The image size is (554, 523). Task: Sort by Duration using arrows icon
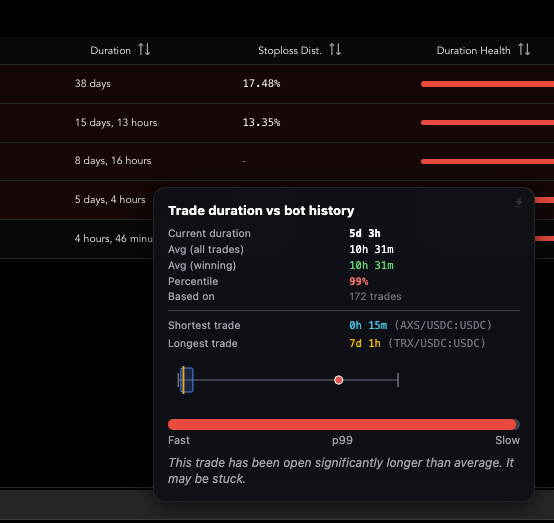[x=144, y=49]
